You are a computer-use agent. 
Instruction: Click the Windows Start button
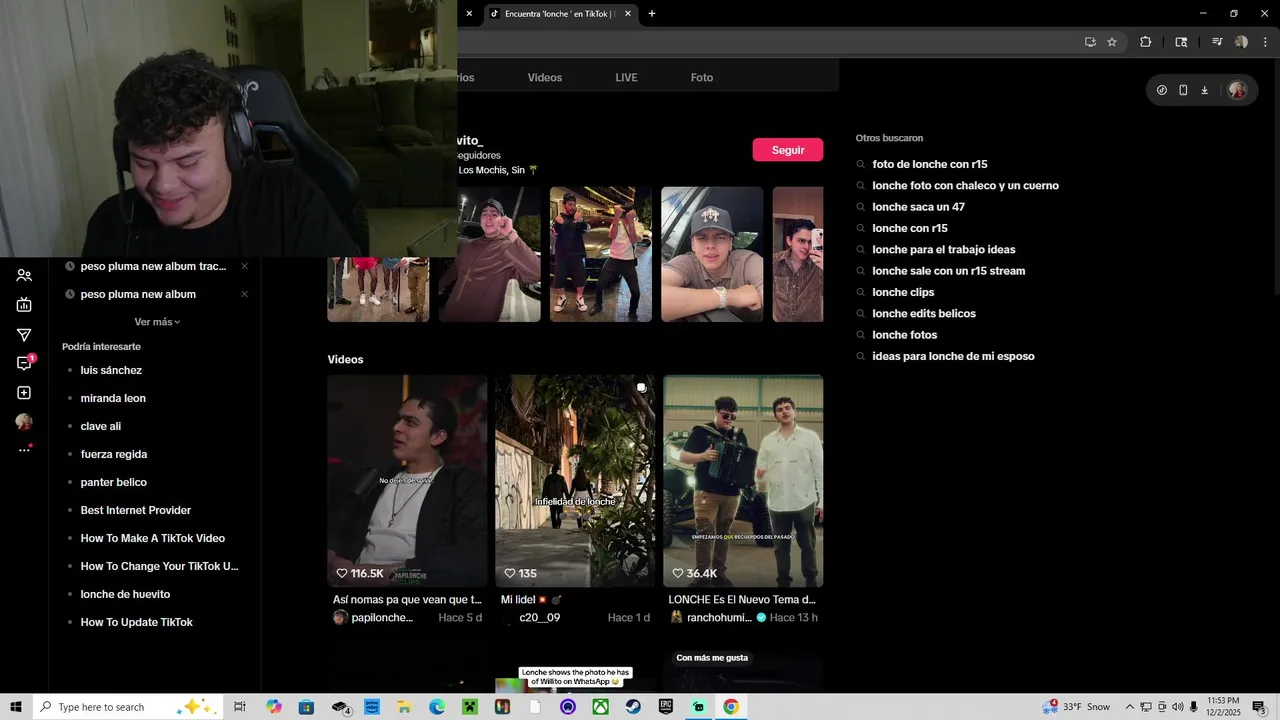[x=16, y=707]
